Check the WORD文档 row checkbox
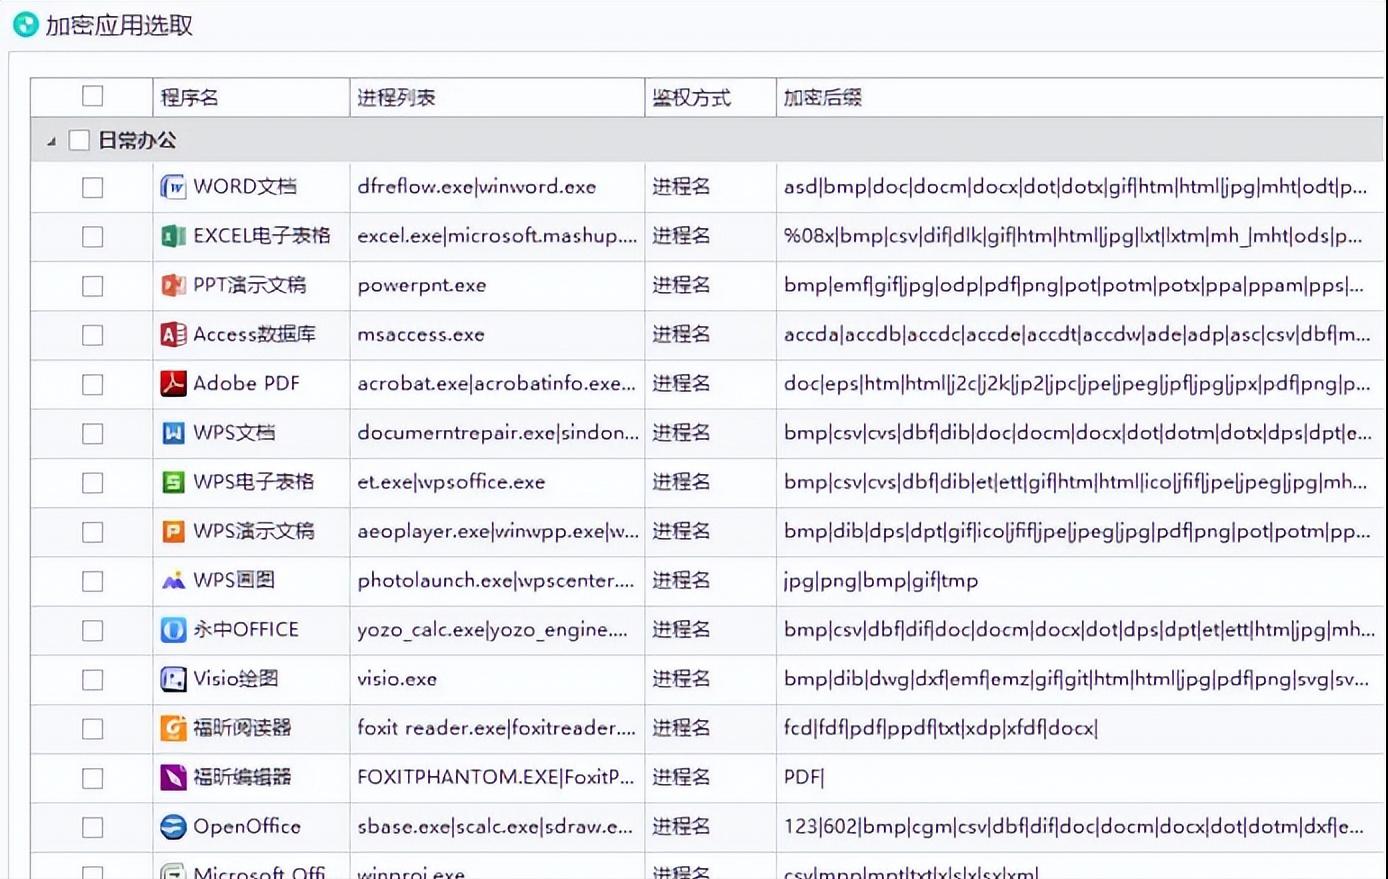1388x879 pixels. [x=92, y=186]
